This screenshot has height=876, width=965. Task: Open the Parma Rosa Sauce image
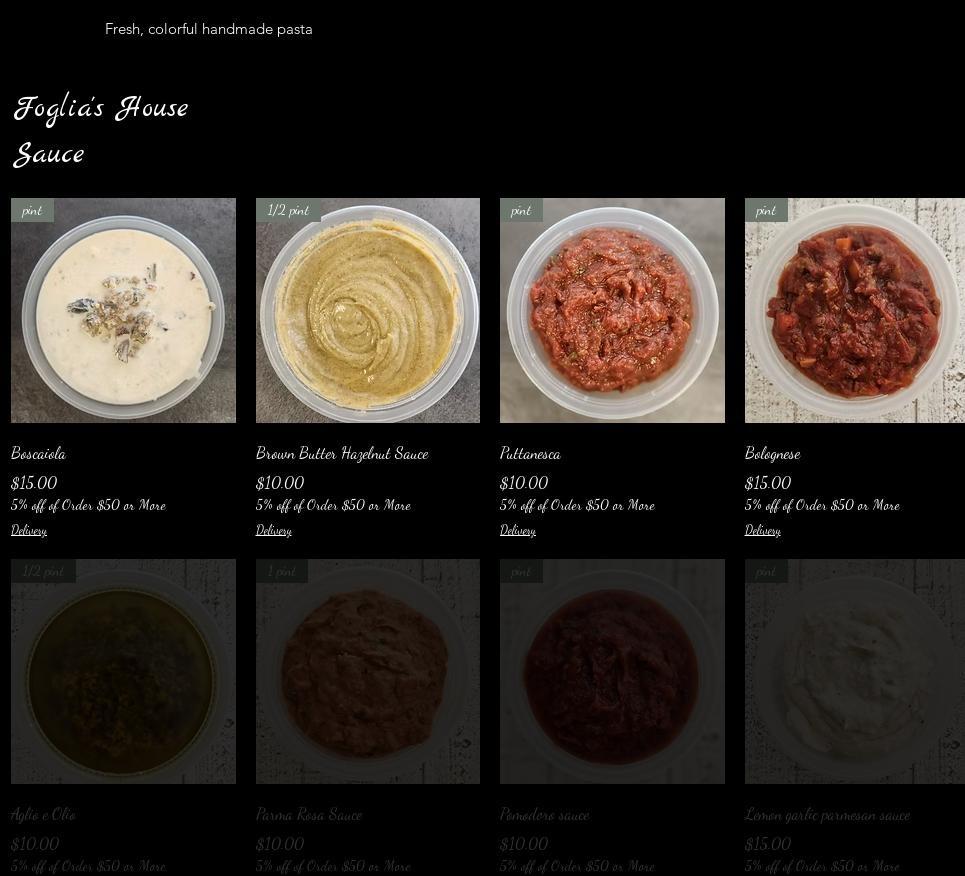367,671
